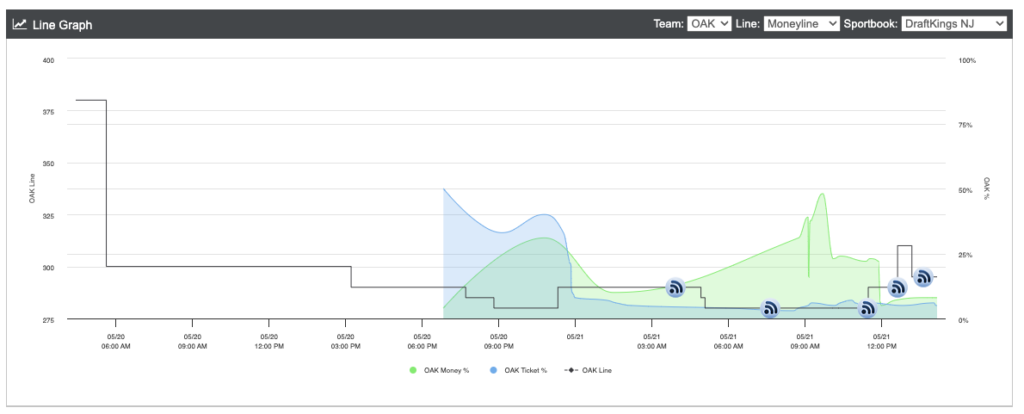The height and width of the screenshot is (414, 1024).
Task: Open the news feed marker near 03:00 AM
Action: pyautogui.click(x=675, y=287)
